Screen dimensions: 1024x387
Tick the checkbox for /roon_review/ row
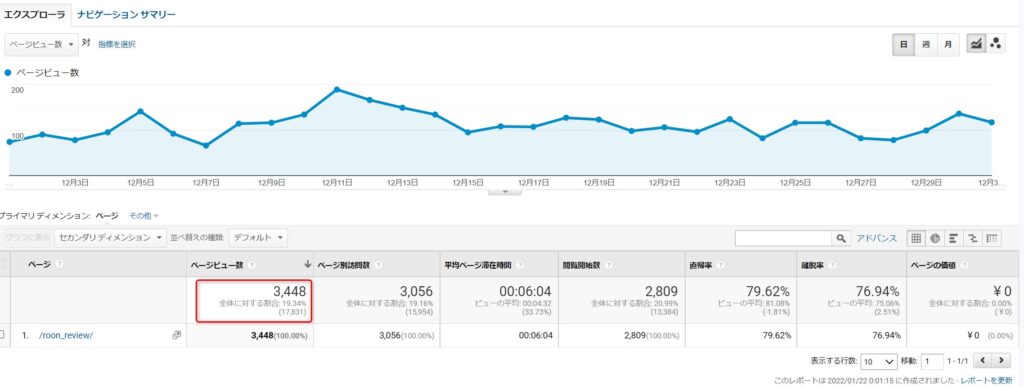point(2,335)
